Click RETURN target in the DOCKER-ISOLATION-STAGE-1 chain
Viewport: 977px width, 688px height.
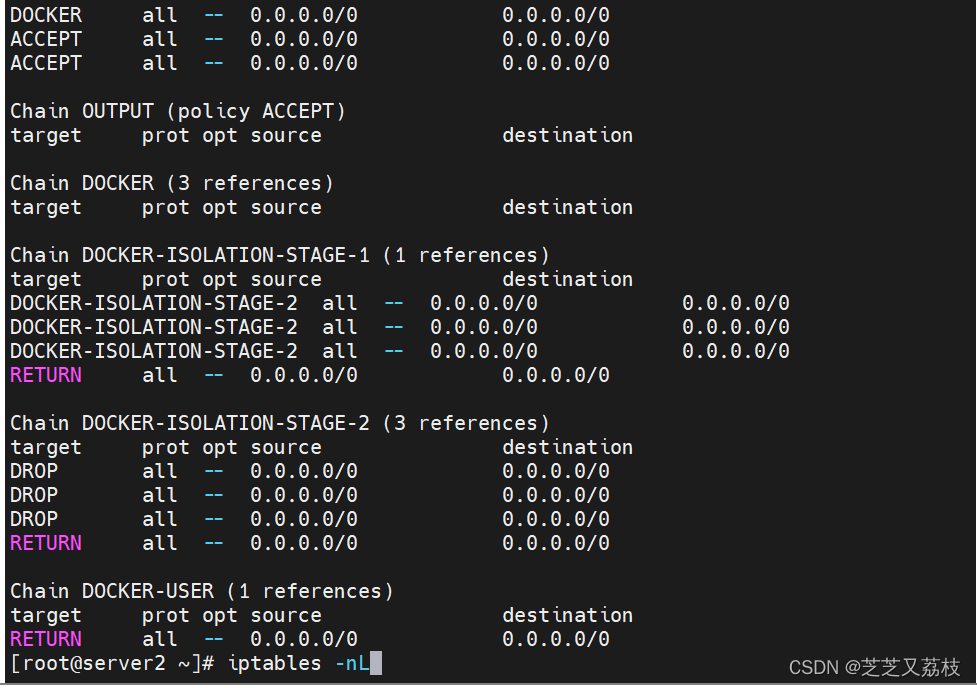tap(46, 375)
